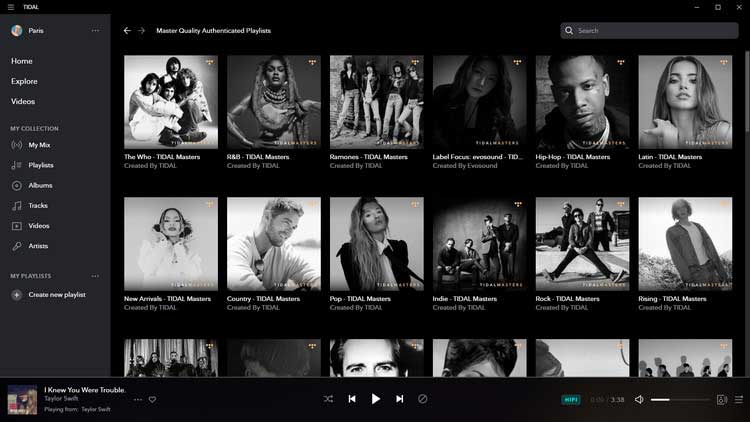Go back with the left arrow
Image resolution: width=750 pixels, height=422 pixels.
click(127, 30)
